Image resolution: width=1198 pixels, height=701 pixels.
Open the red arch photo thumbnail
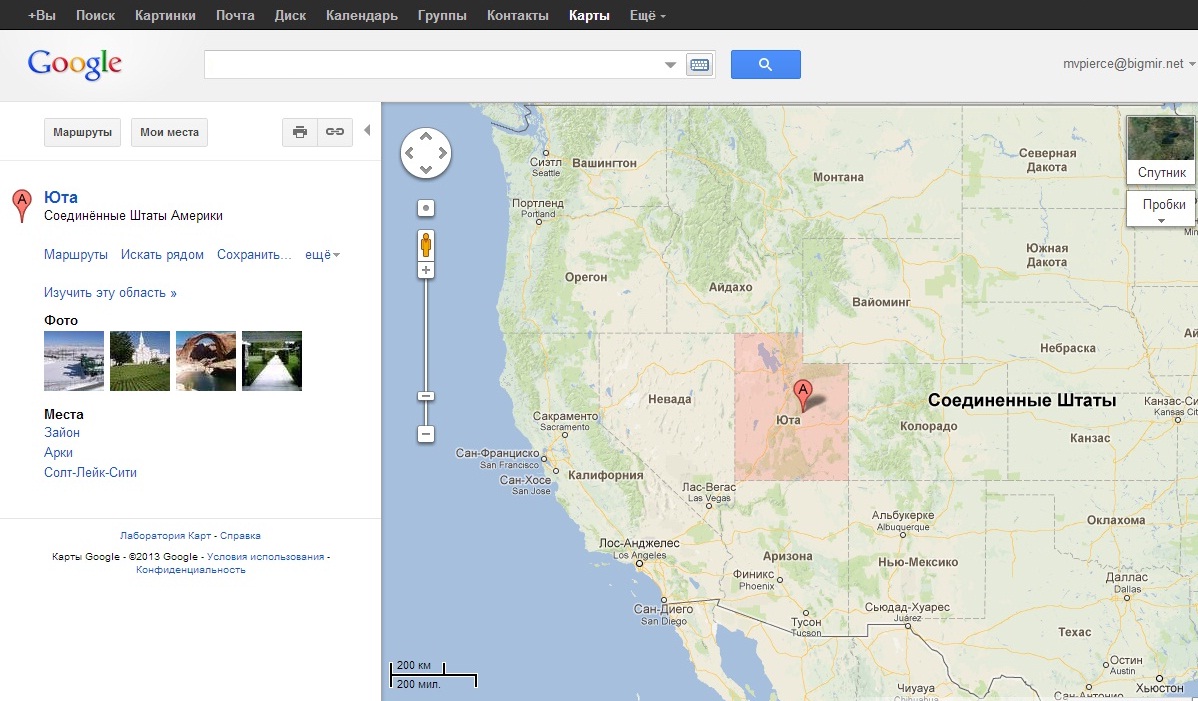click(206, 360)
